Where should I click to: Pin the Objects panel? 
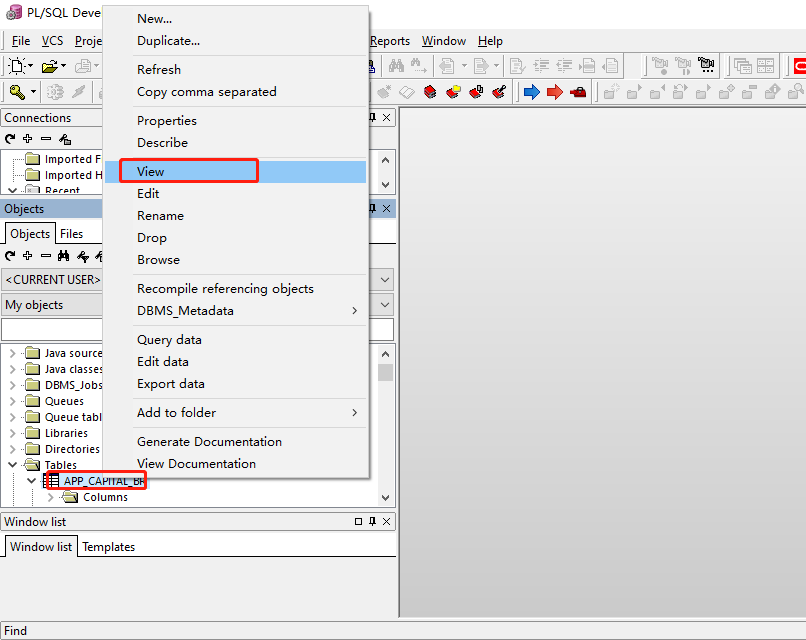(373, 208)
